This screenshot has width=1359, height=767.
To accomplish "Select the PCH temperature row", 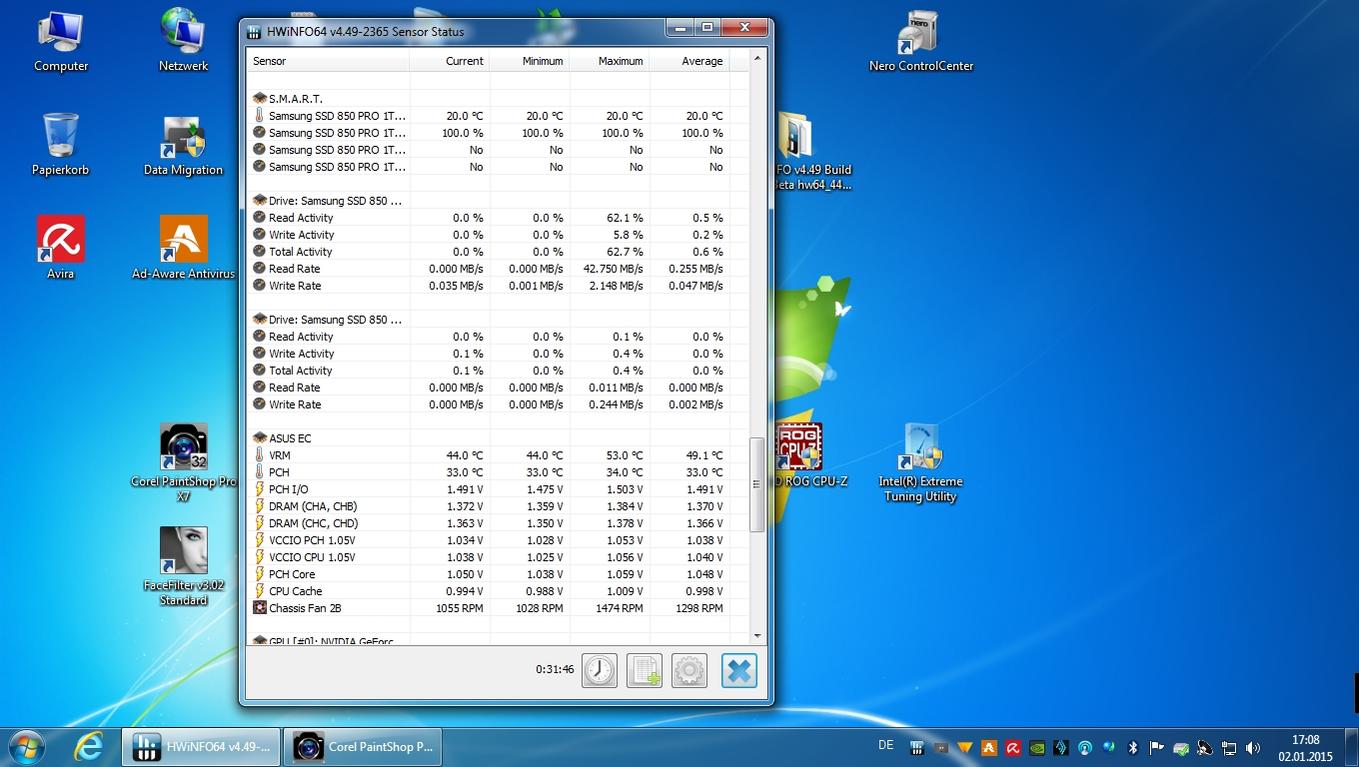I will pyautogui.click(x=488, y=472).
